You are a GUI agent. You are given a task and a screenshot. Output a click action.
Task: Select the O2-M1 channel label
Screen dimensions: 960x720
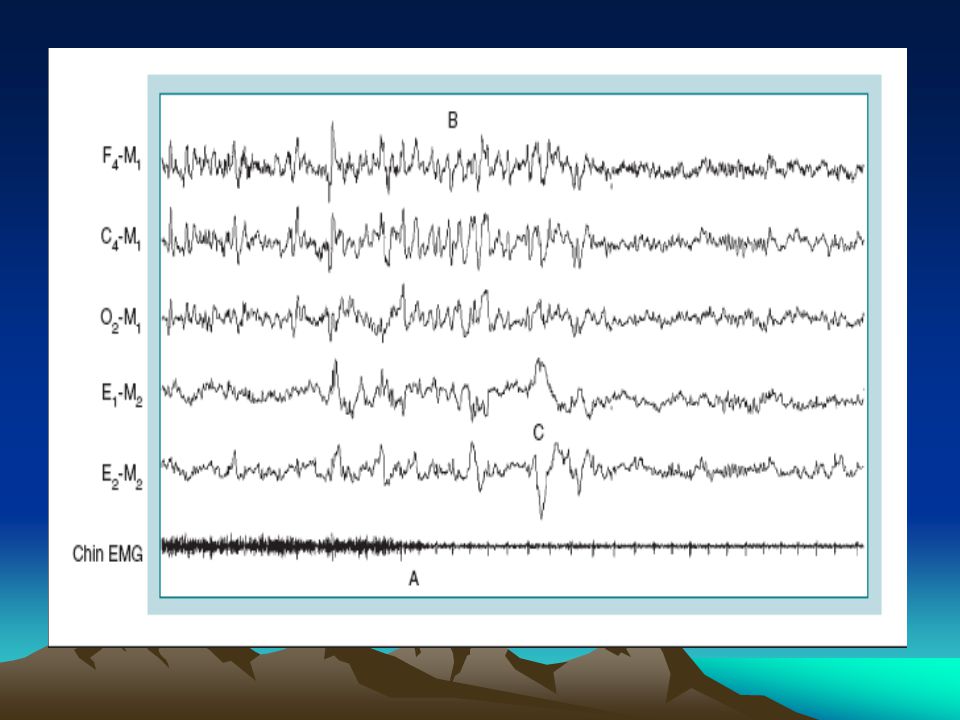tap(121, 320)
